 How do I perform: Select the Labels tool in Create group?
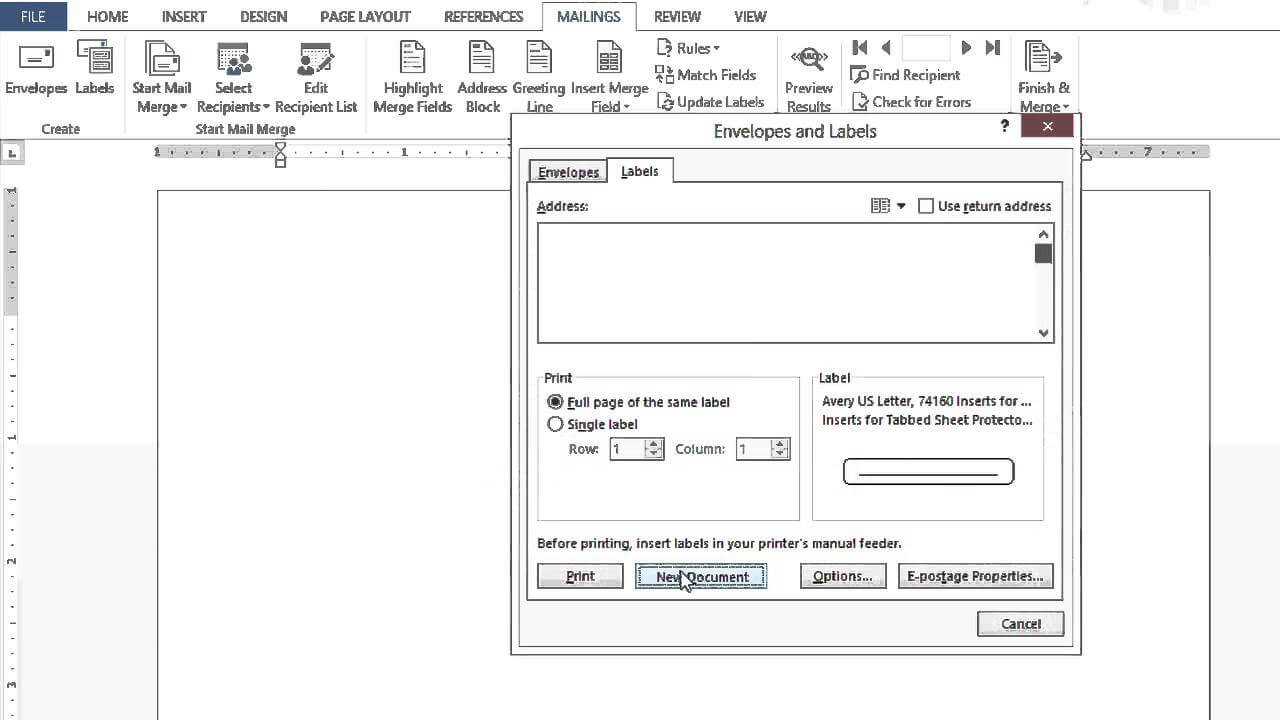tap(94, 75)
